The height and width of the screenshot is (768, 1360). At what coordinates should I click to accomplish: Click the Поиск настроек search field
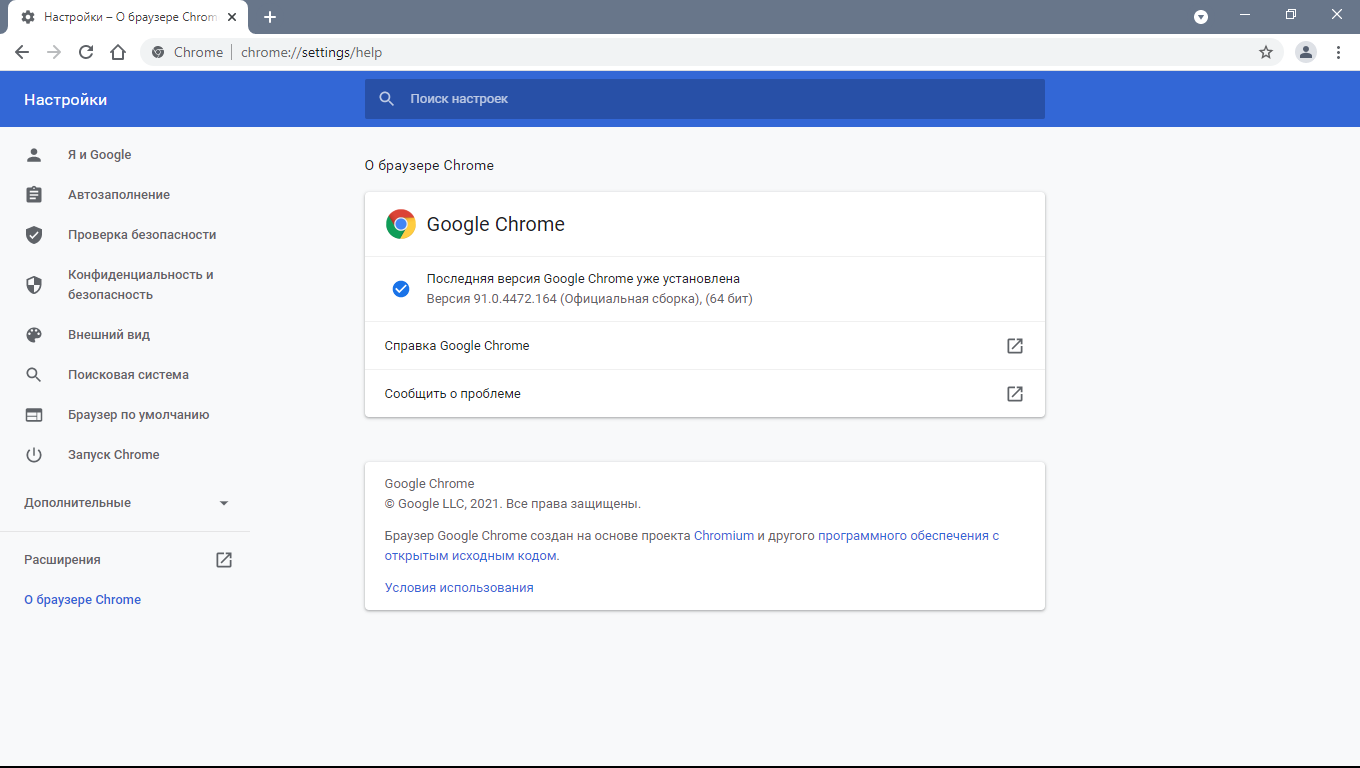pos(704,99)
